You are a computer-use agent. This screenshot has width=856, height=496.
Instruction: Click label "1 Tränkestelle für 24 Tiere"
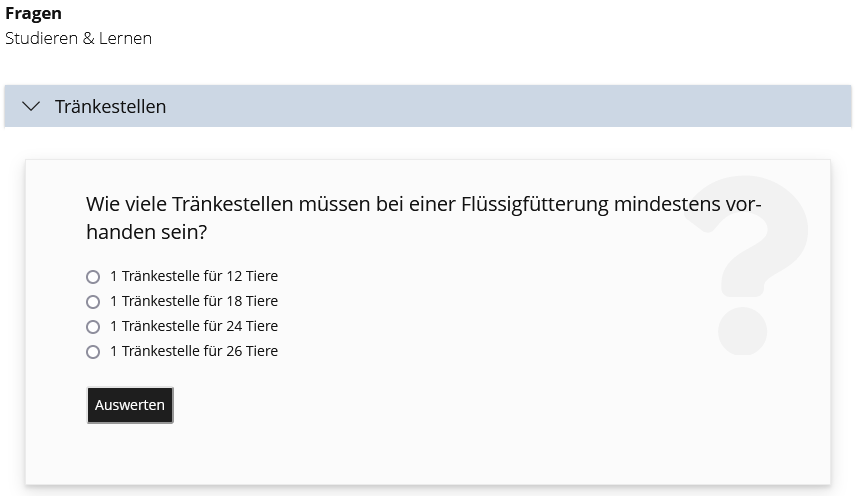[194, 326]
